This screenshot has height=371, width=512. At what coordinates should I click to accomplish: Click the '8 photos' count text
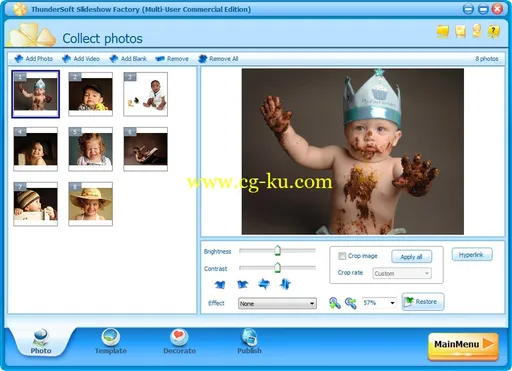pyautogui.click(x=486, y=59)
